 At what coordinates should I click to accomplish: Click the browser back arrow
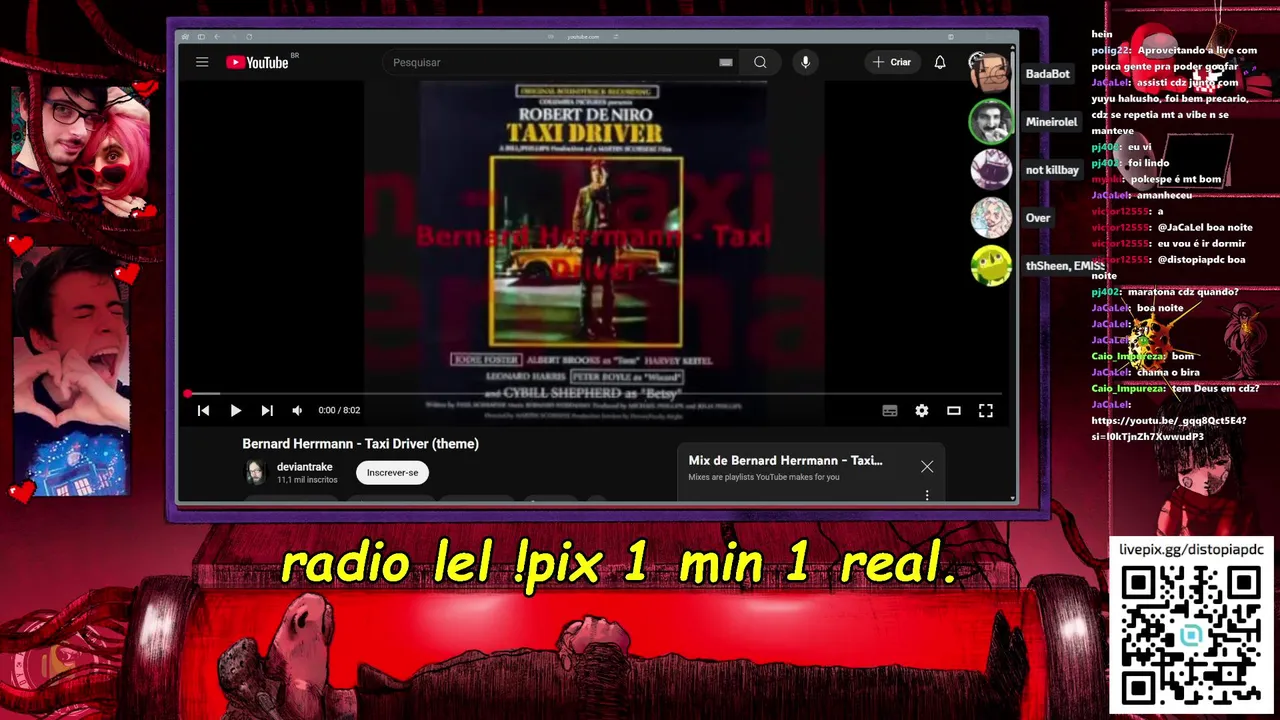click(217, 37)
